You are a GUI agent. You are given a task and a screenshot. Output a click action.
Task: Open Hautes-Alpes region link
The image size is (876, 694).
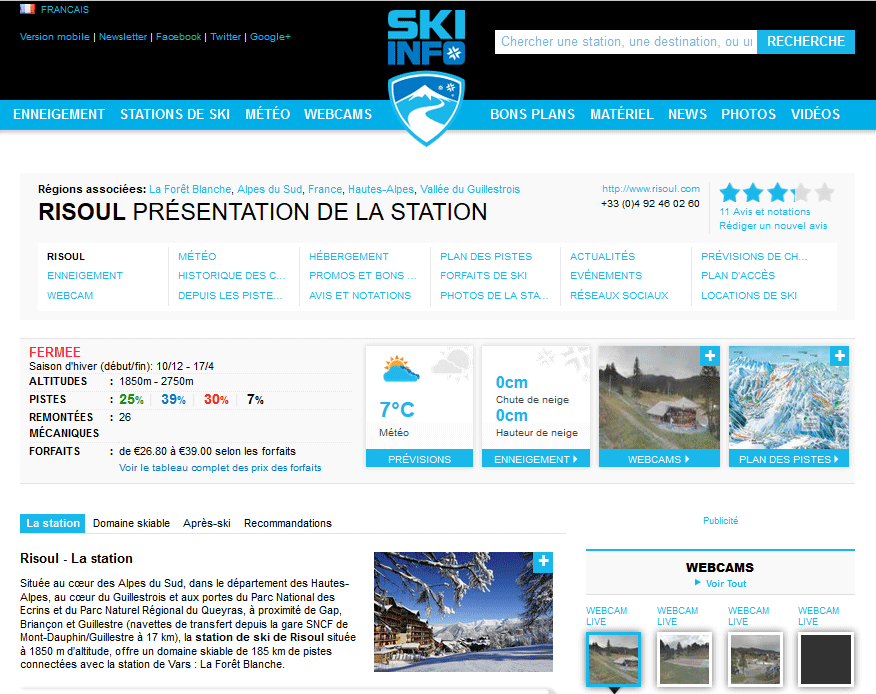click(x=381, y=189)
